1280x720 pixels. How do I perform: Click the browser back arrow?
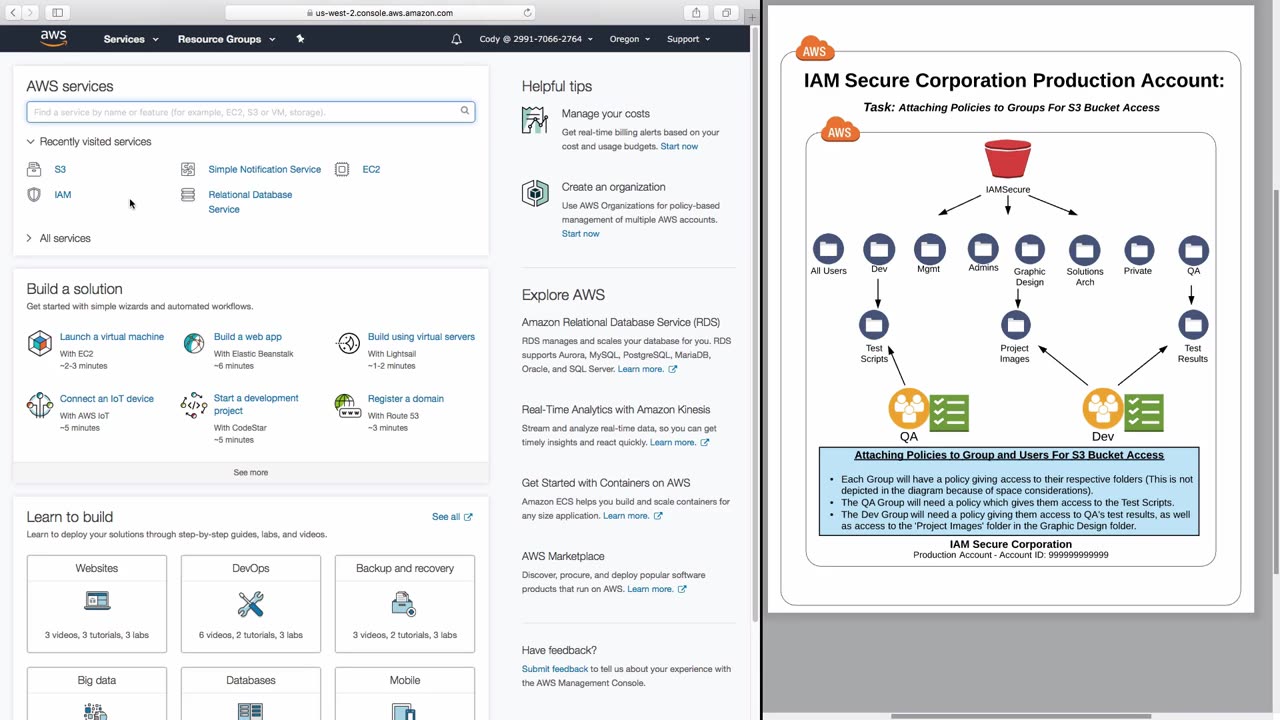14,13
